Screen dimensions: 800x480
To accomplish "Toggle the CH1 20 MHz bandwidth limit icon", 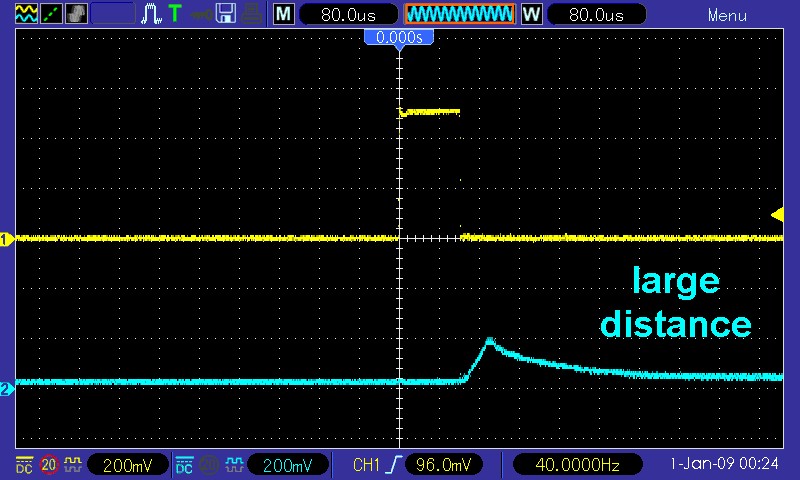I will tap(48, 465).
